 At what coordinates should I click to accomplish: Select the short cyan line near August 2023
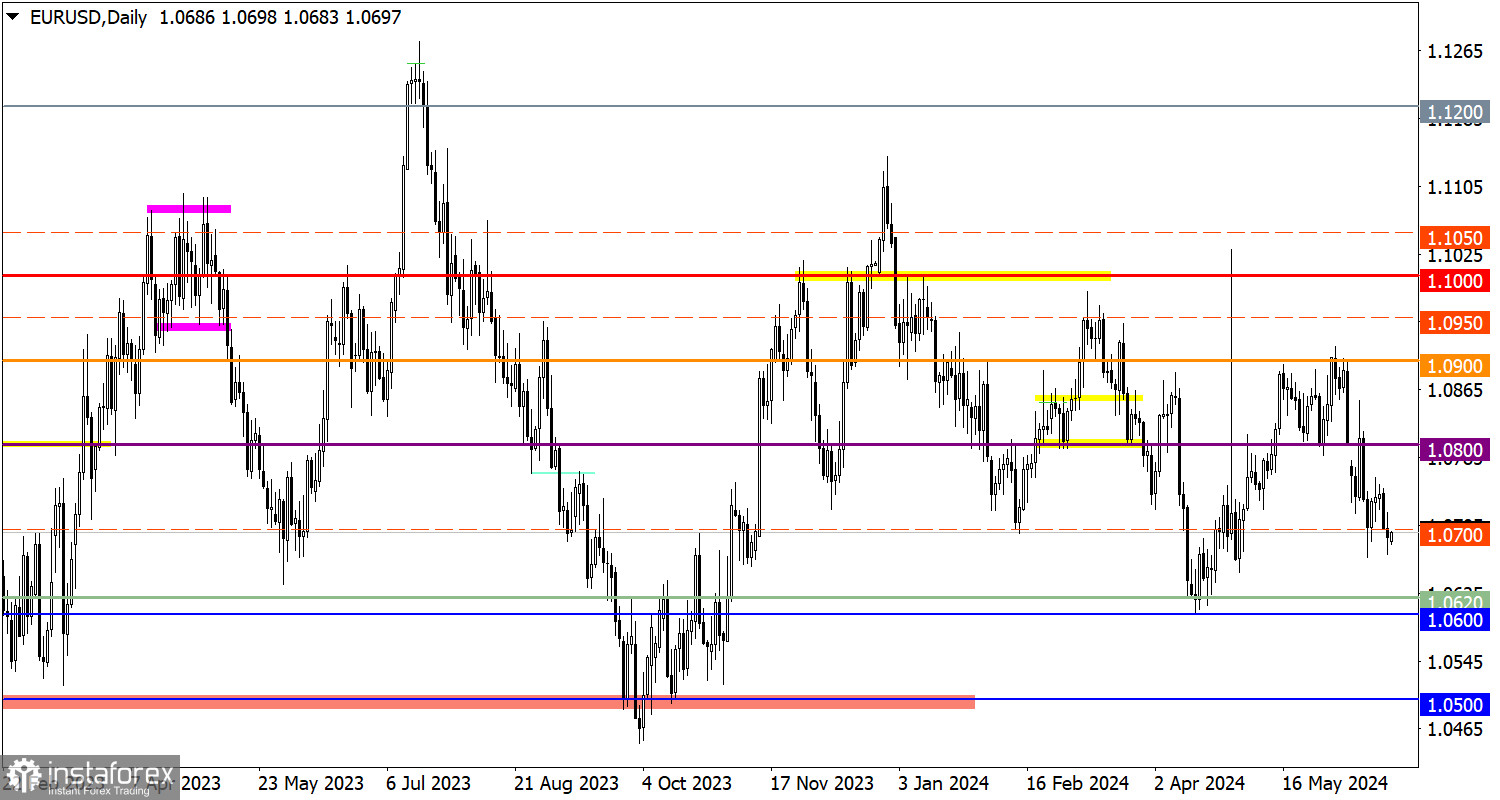pyautogui.click(x=563, y=472)
